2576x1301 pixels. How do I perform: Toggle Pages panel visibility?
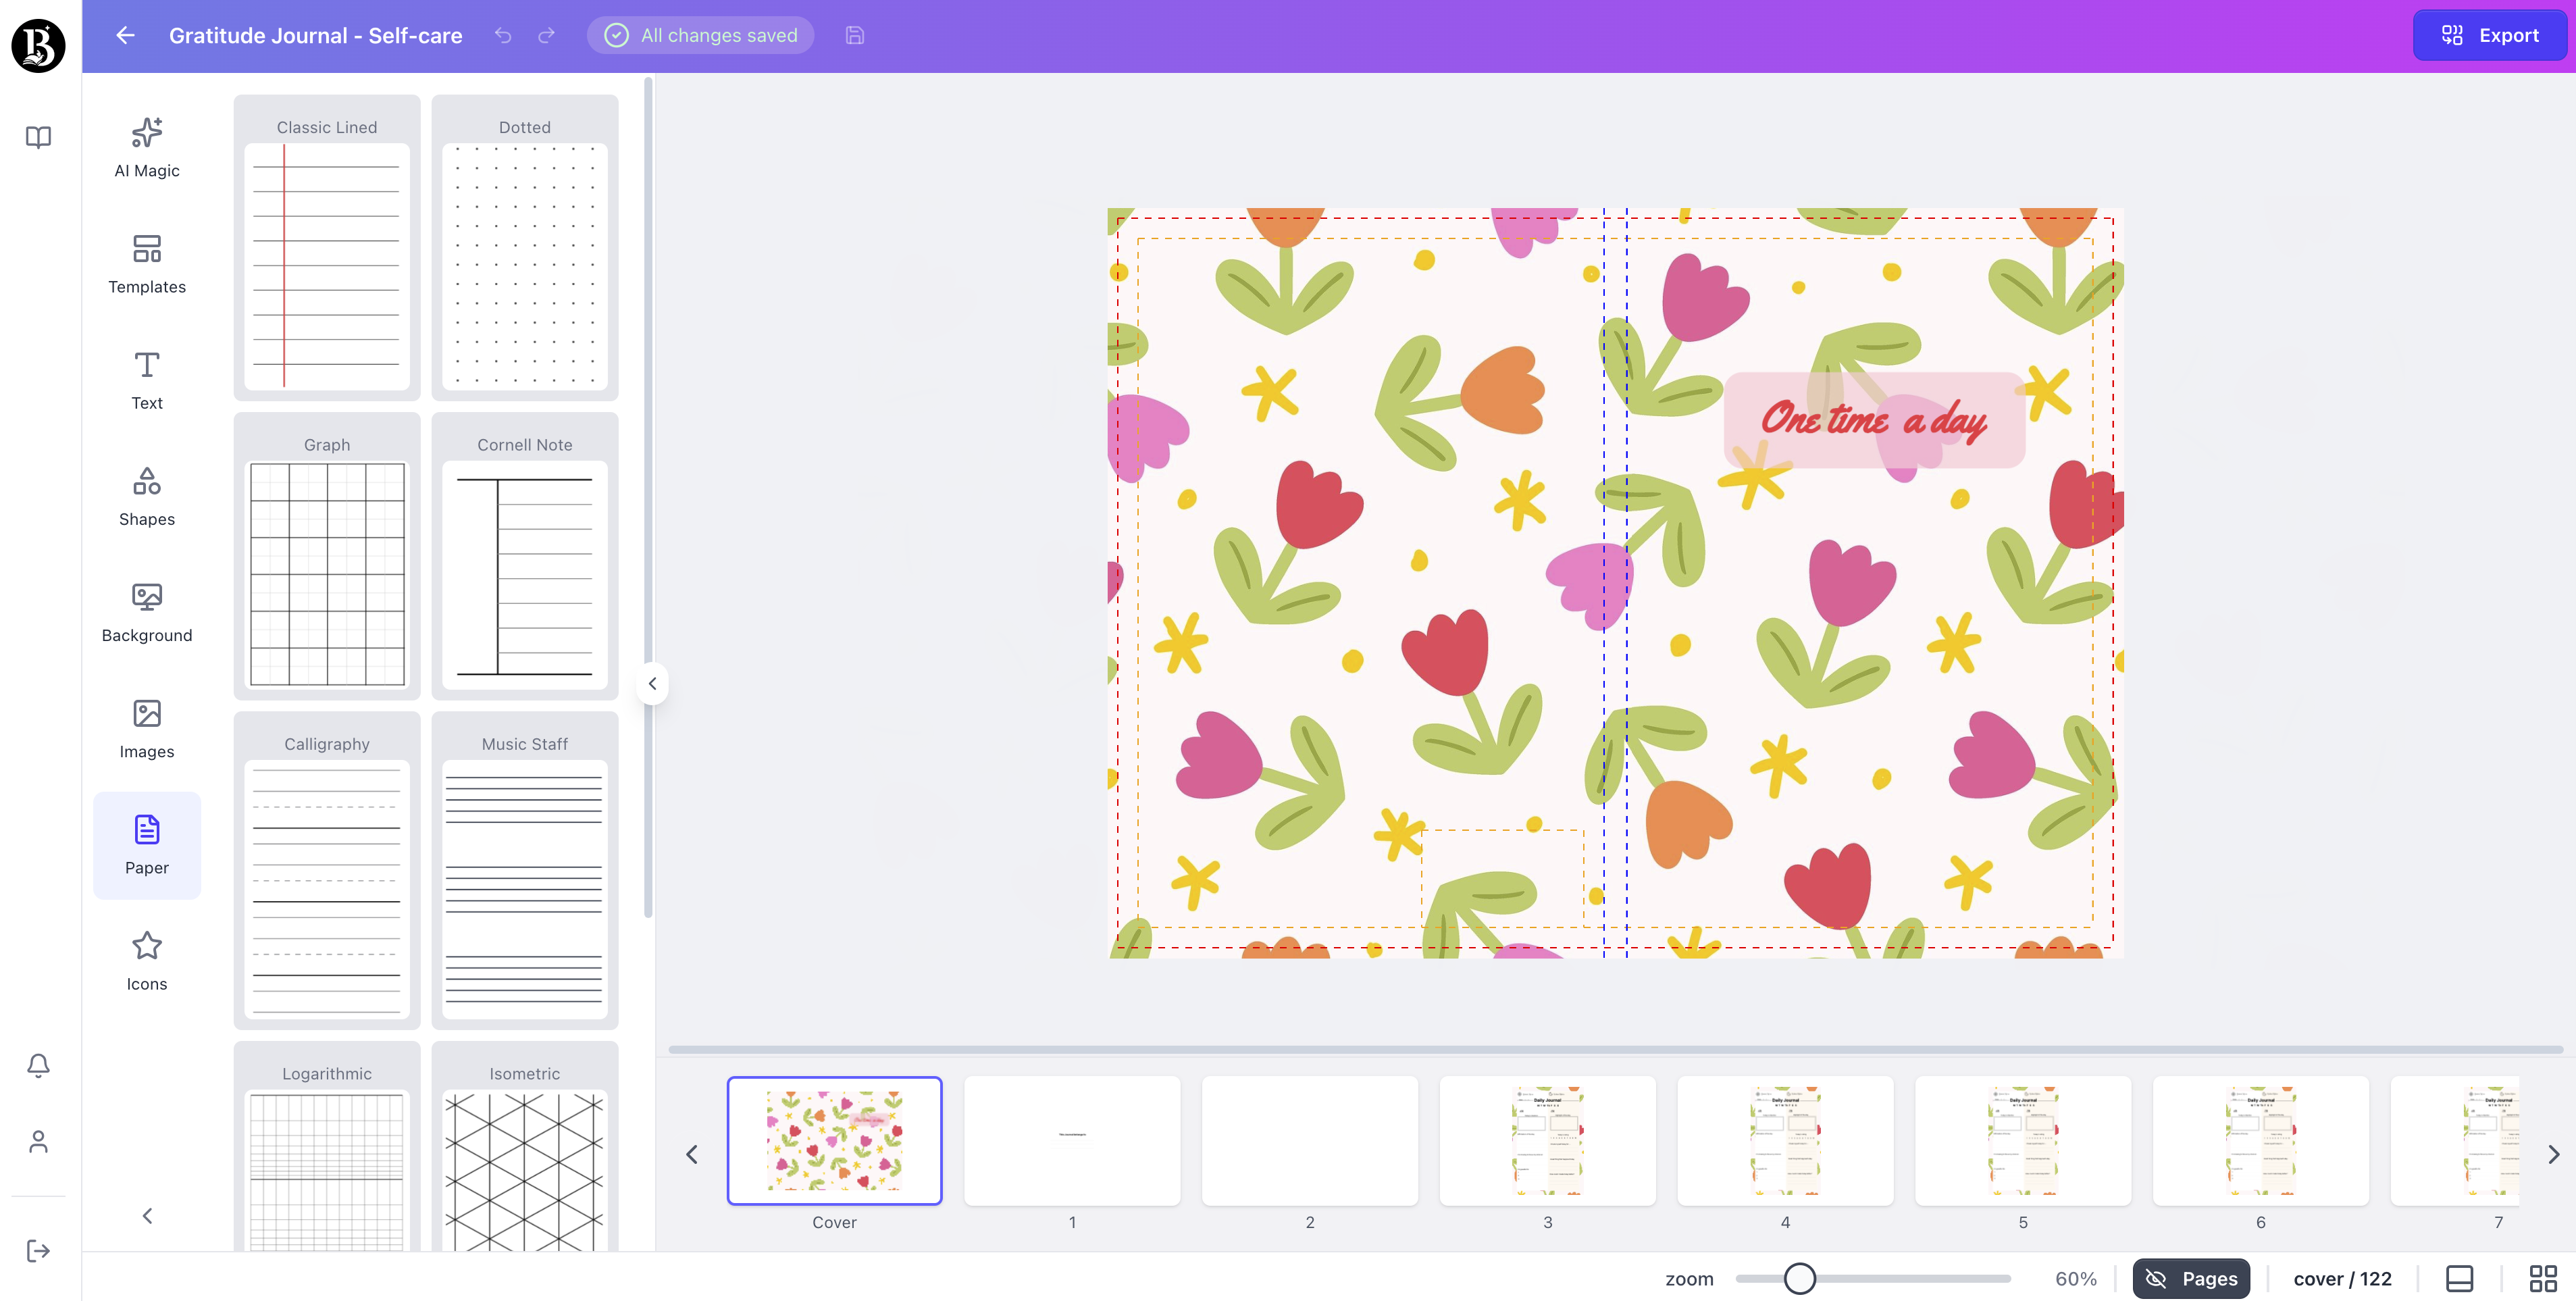[2191, 1277]
